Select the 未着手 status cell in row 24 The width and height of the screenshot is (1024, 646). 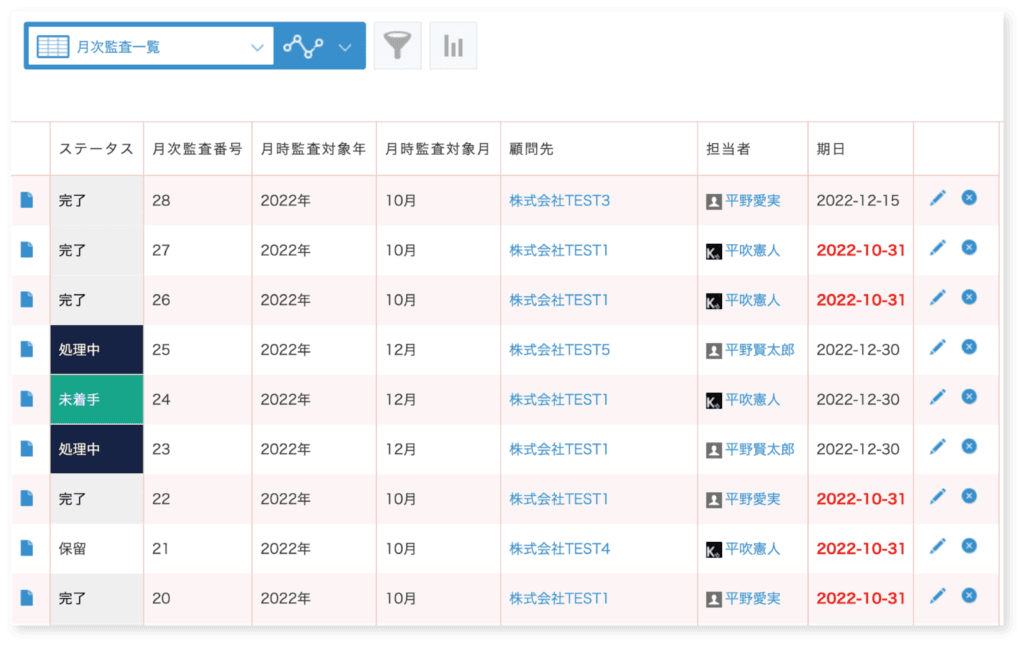[x=97, y=399]
